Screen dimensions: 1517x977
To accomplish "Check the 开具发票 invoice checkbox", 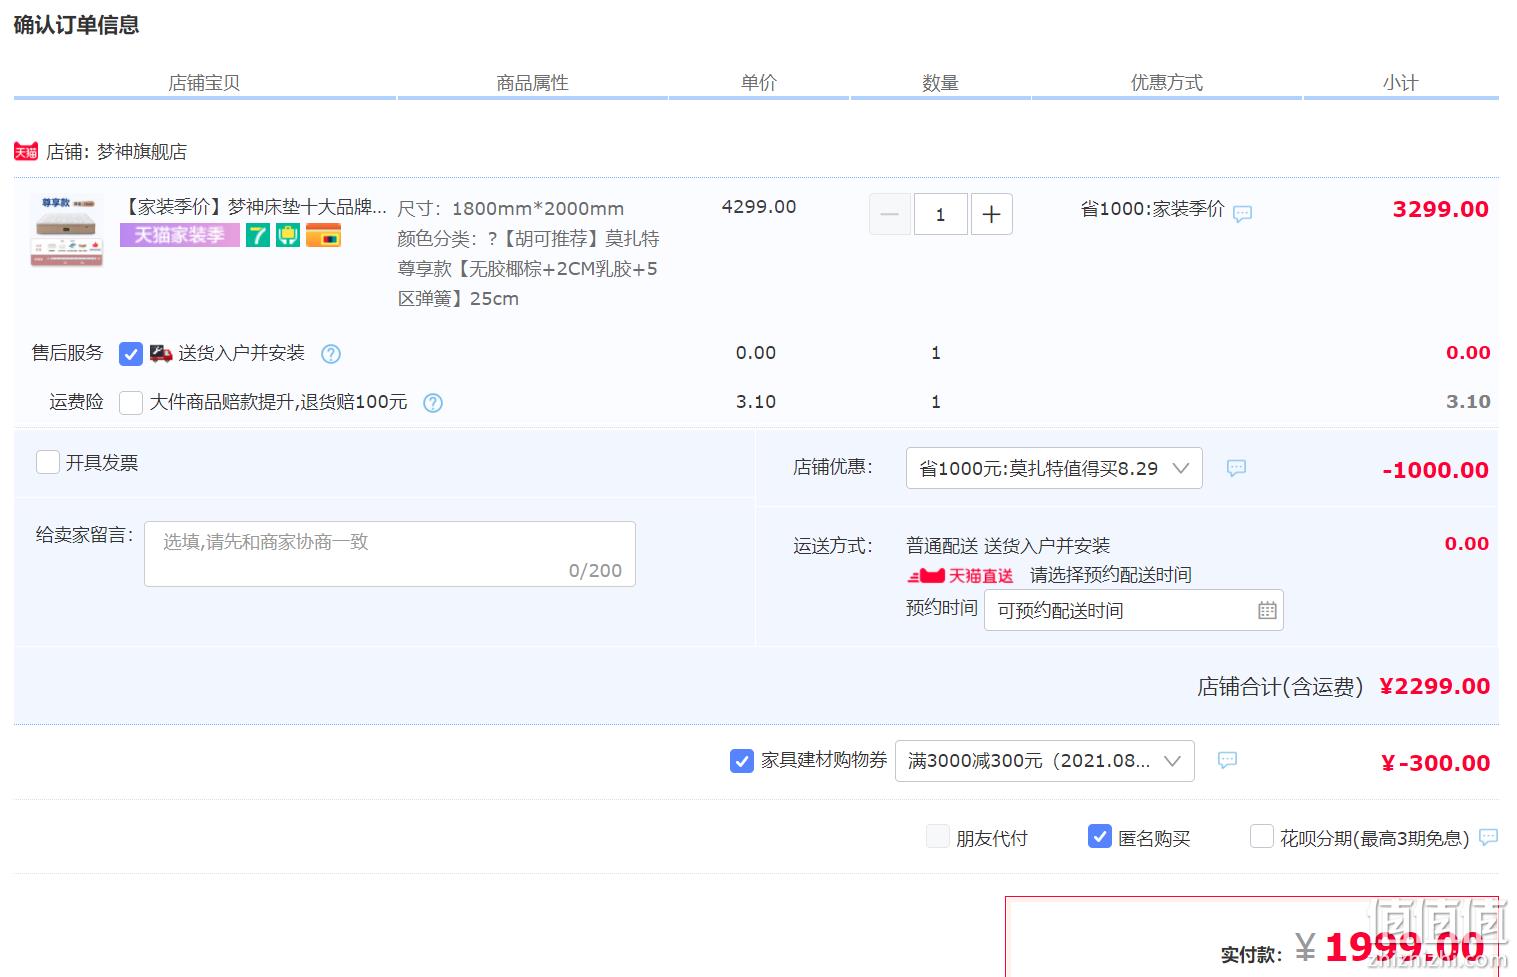I will 48,462.
